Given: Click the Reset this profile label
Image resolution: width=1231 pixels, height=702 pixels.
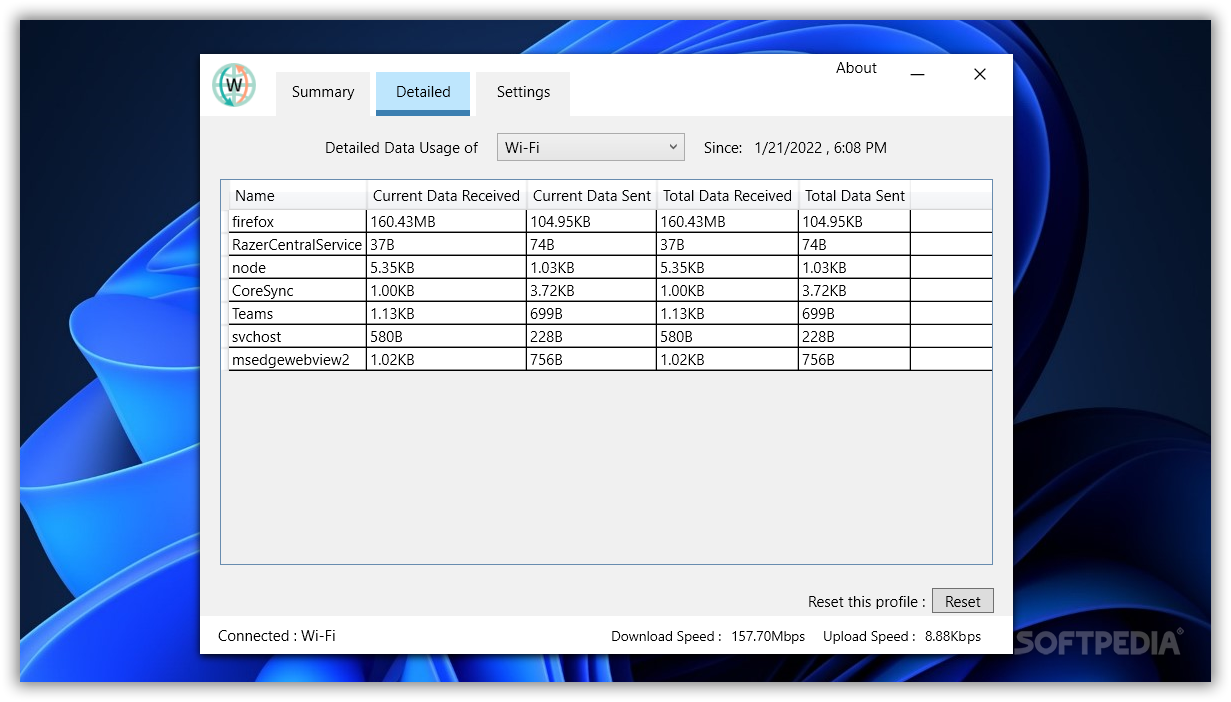Looking at the screenshot, I should point(867,602).
